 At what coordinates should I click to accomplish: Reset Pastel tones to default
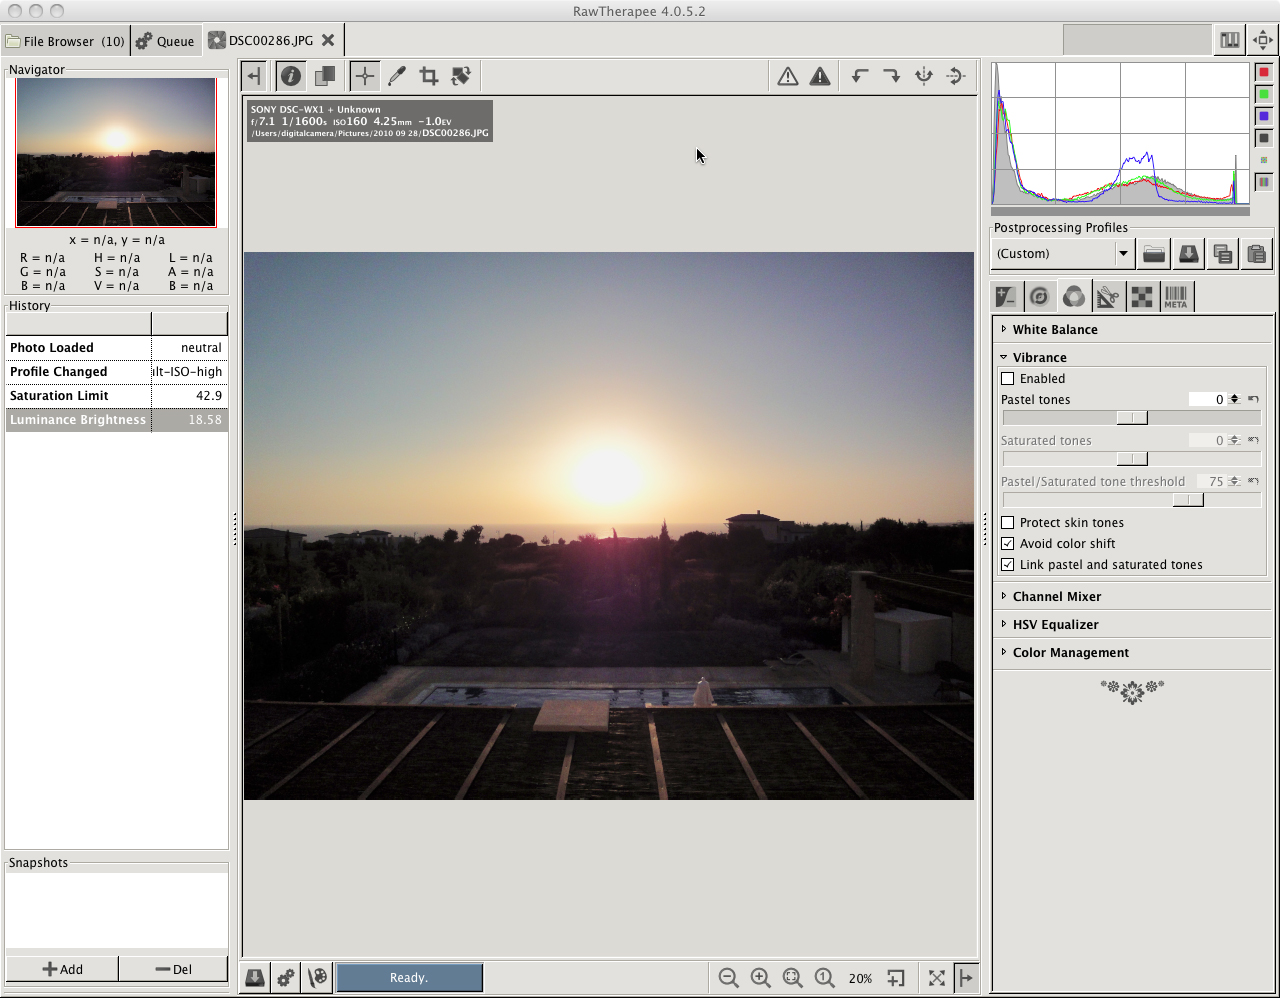(1253, 399)
